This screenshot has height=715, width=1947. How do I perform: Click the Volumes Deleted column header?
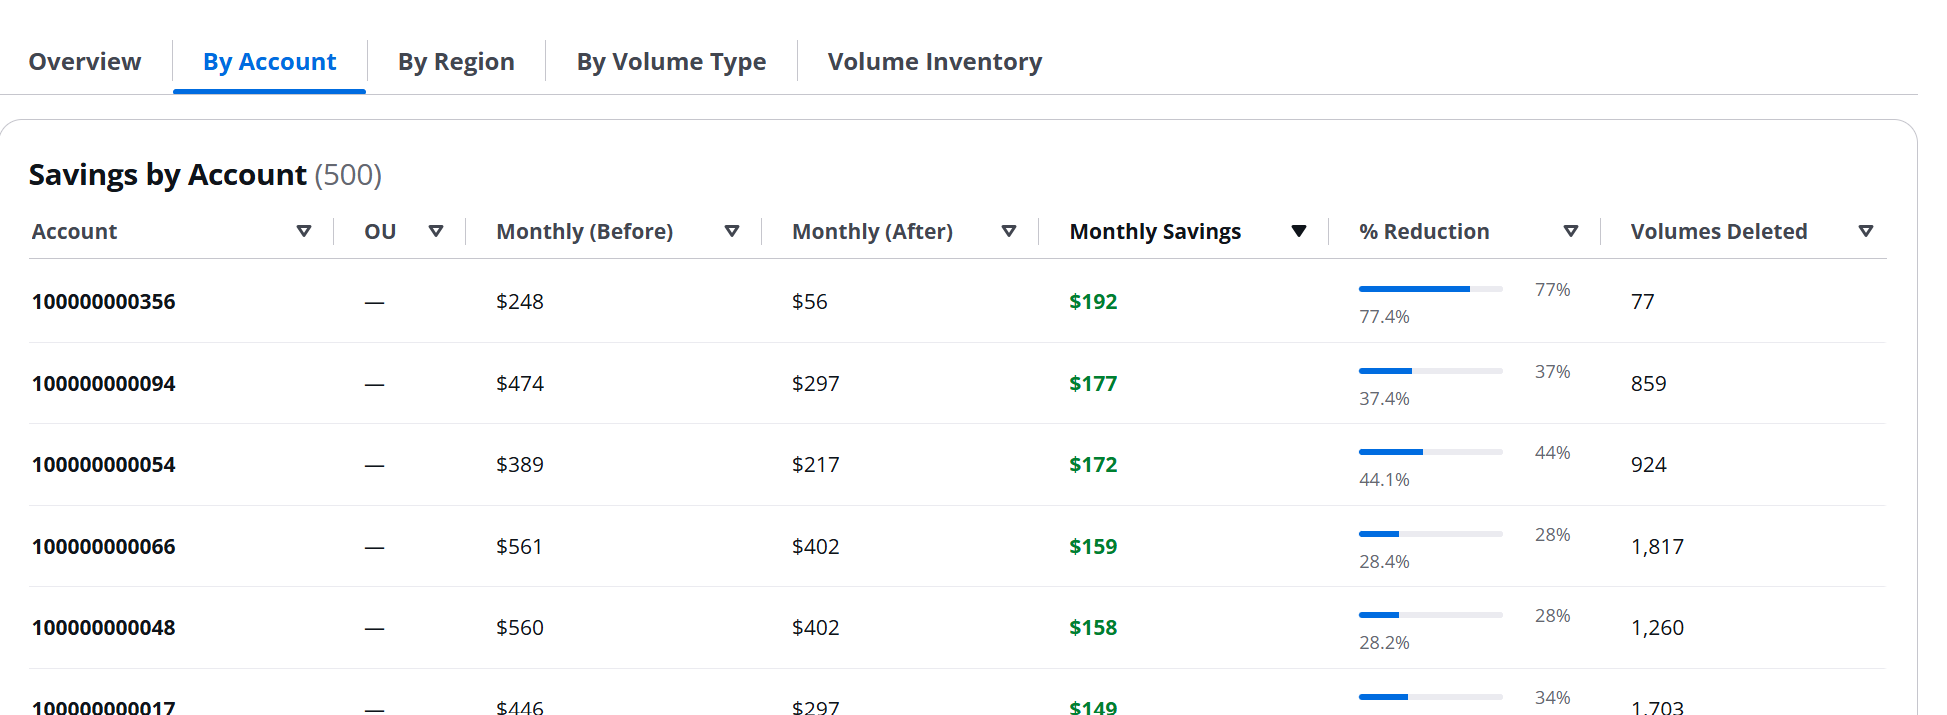(1719, 231)
